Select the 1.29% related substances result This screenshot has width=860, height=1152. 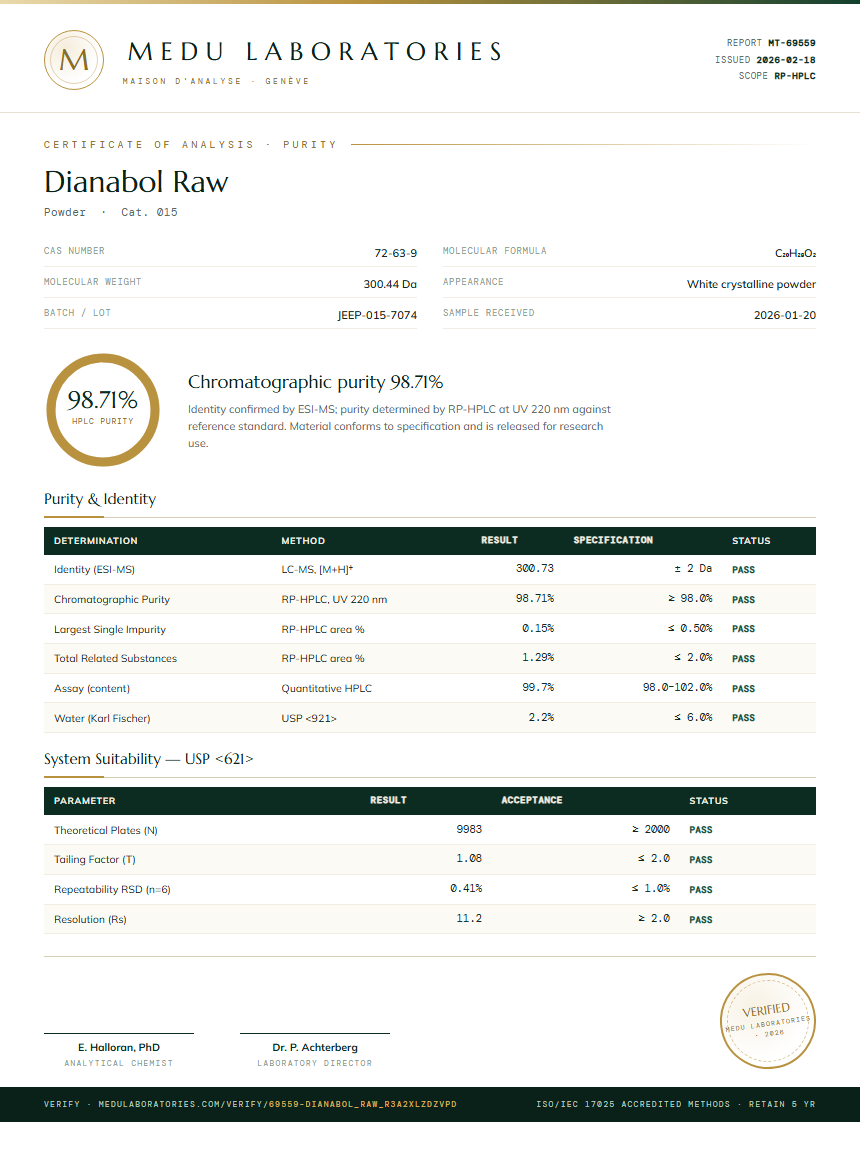coord(538,657)
